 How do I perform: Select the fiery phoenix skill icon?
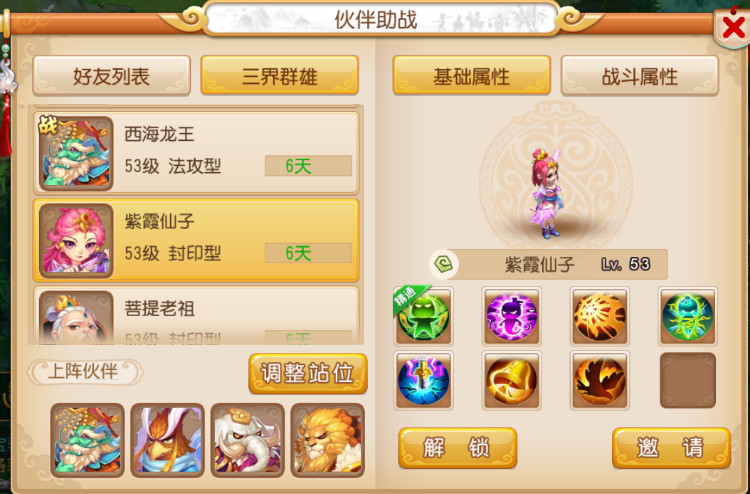pyautogui.click(x=599, y=380)
